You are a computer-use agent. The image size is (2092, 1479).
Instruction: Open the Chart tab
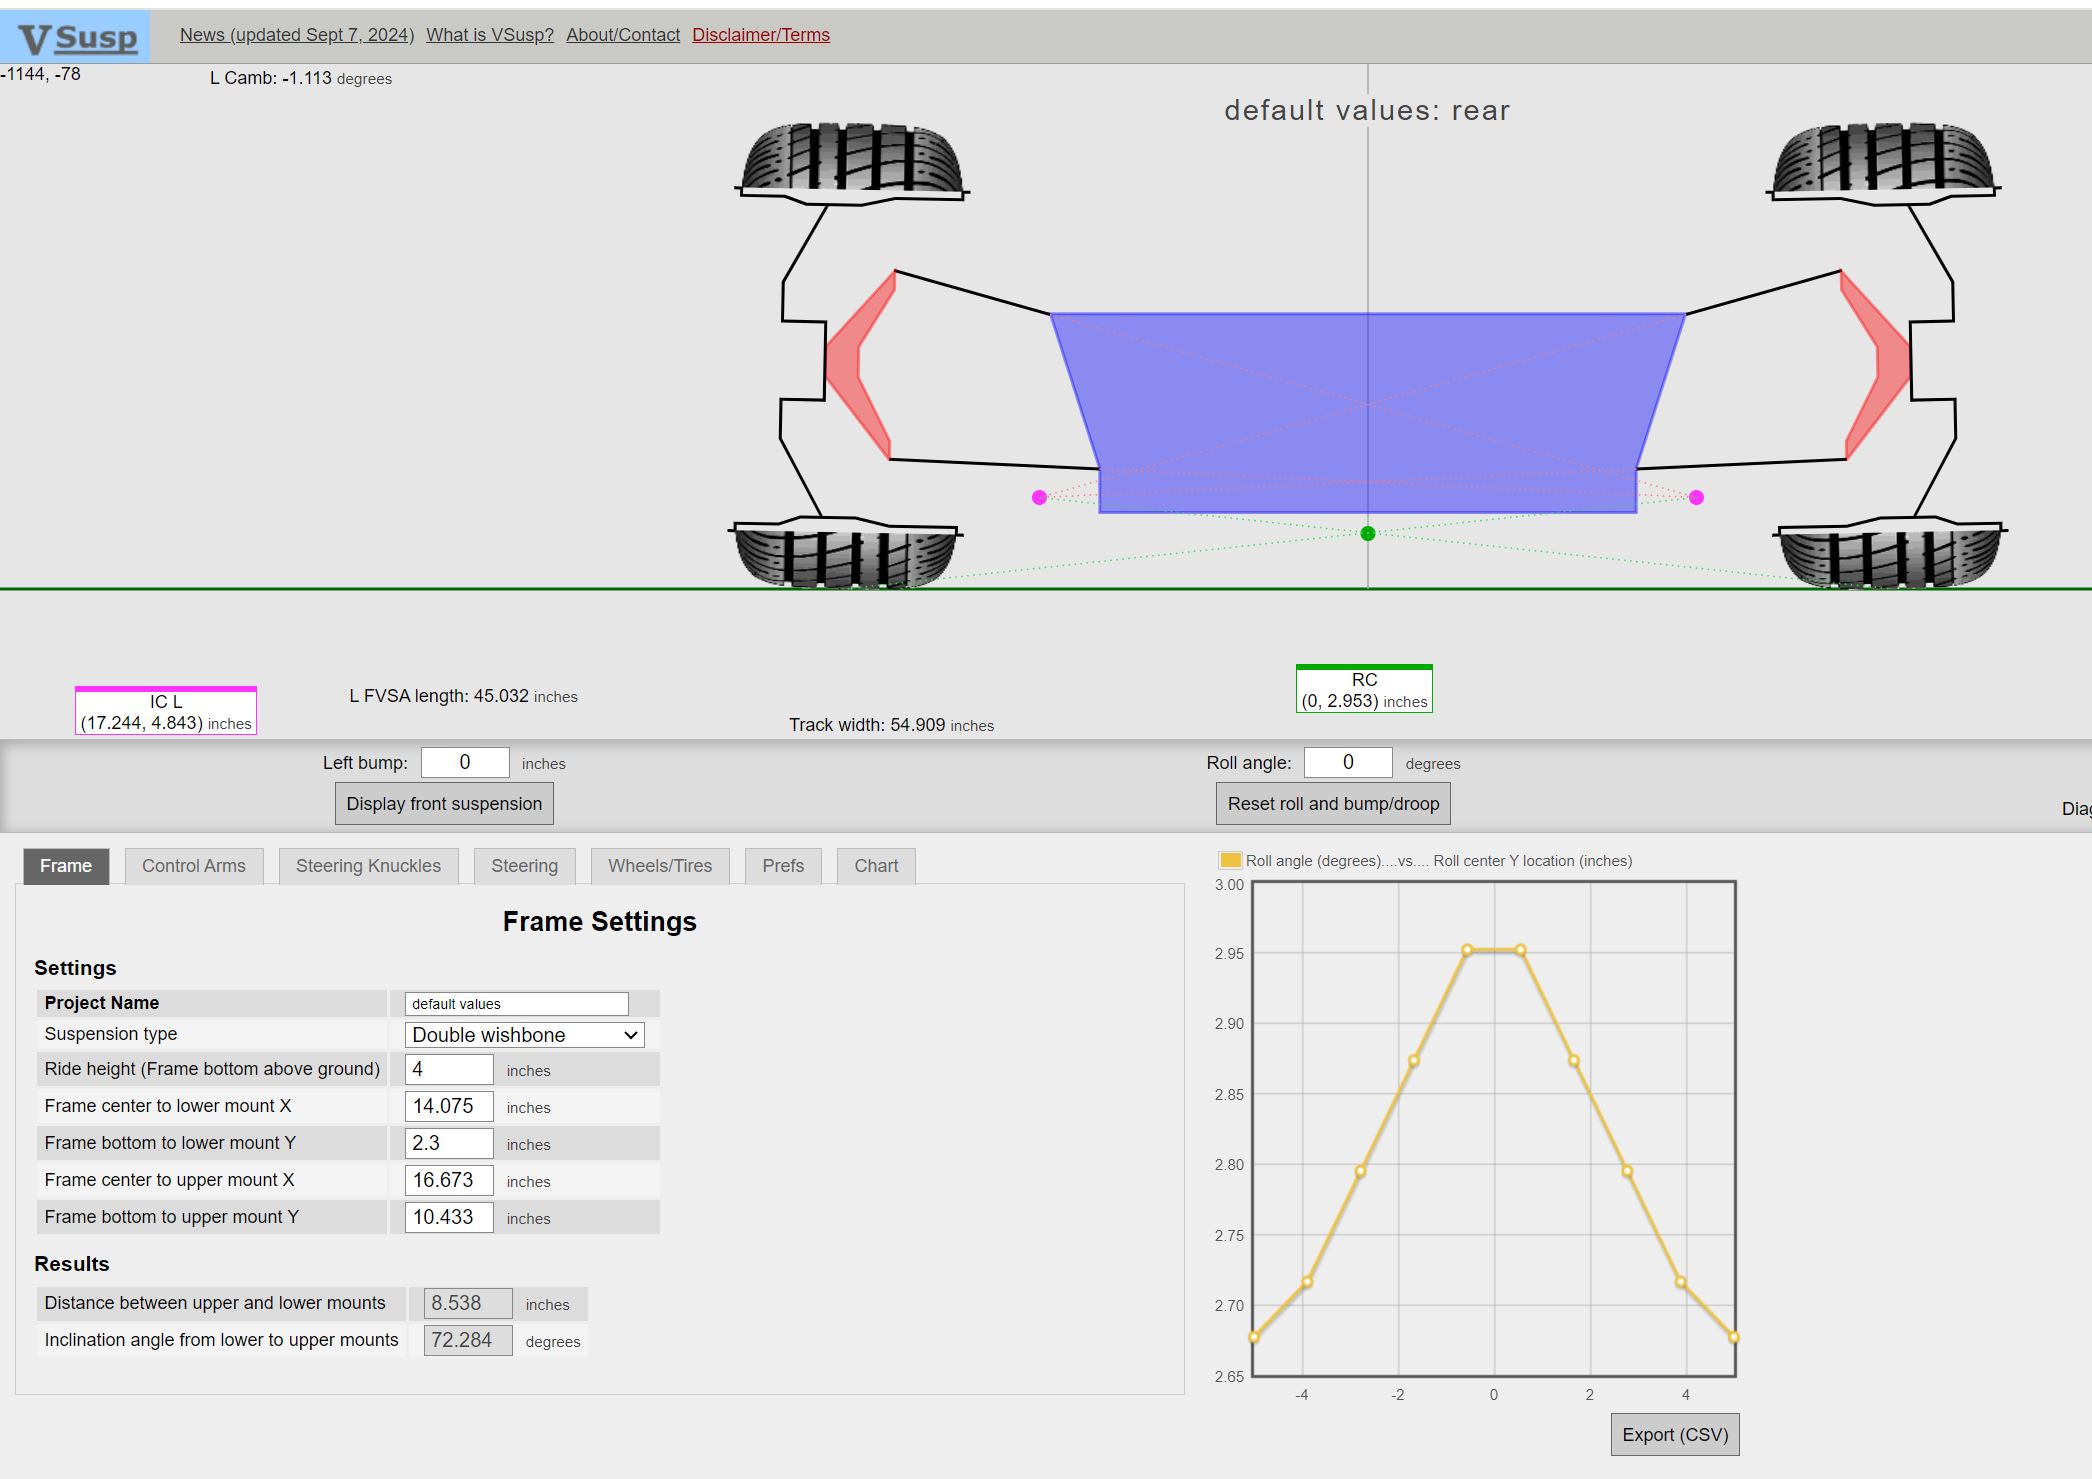point(876,866)
